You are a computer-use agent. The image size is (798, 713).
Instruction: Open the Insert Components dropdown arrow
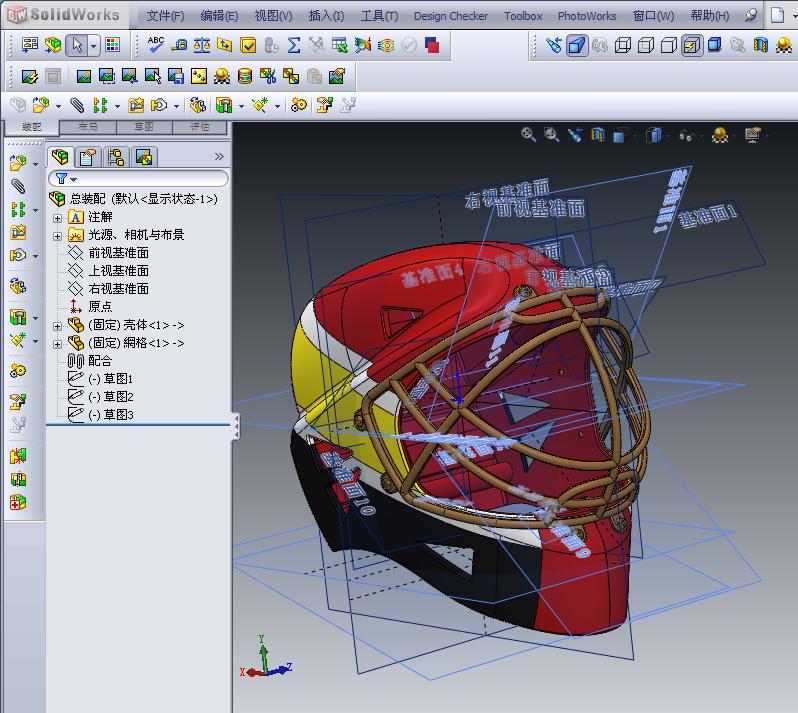point(58,106)
